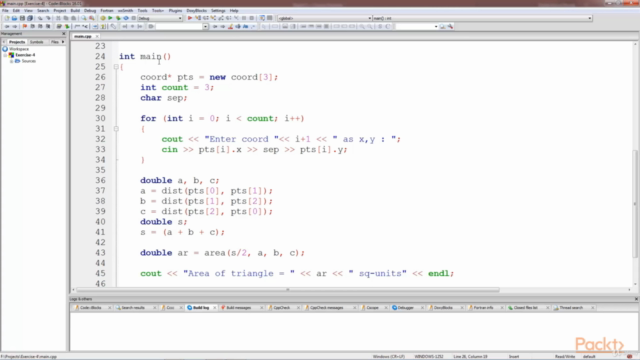The width and height of the screenshot is (640, 360).
Task: Collapse the Exercise-4 project tree node
Action: click(x=5, y=55)
